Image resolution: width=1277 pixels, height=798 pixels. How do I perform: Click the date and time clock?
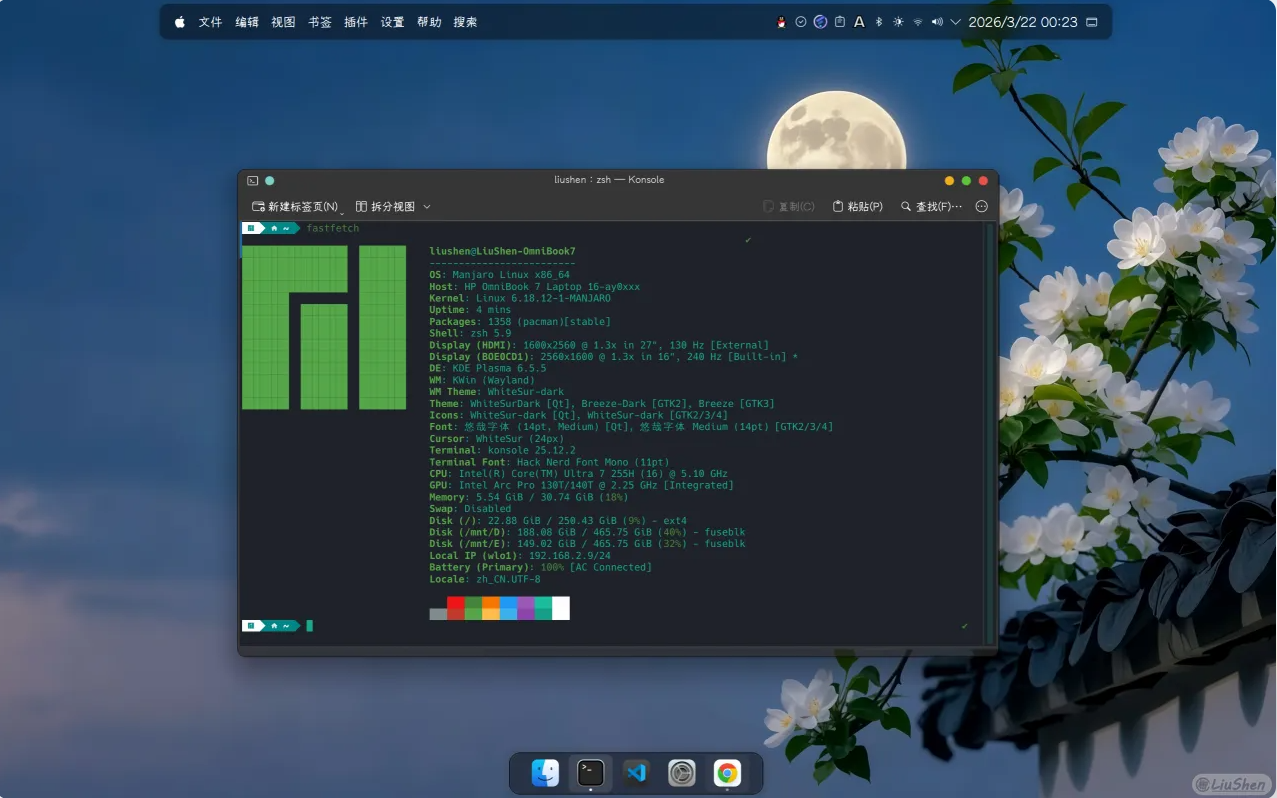pyautogui.click(x=1023, y=22)
